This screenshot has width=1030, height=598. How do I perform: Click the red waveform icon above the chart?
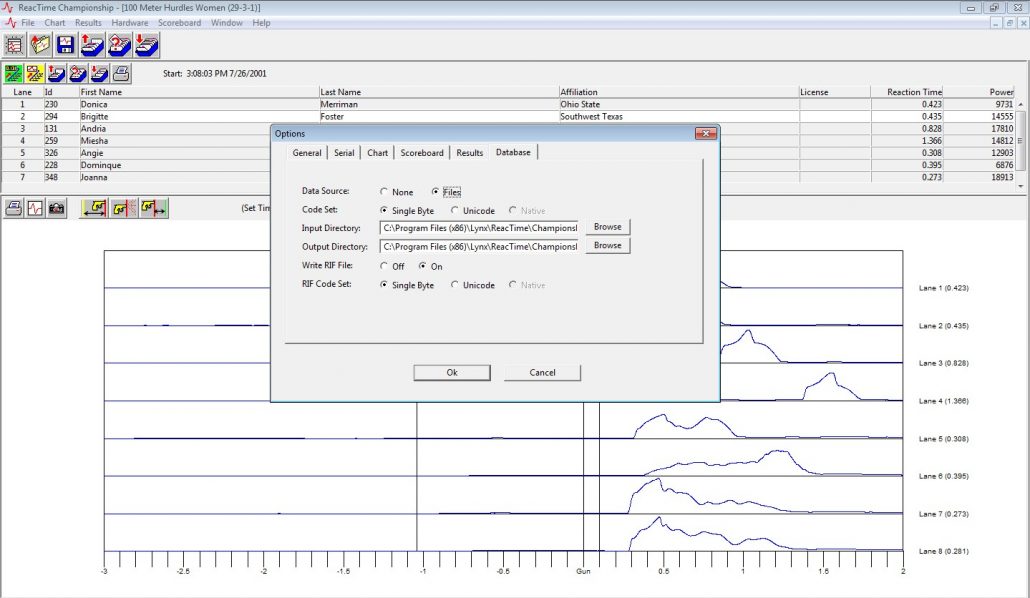coord(36,208)
